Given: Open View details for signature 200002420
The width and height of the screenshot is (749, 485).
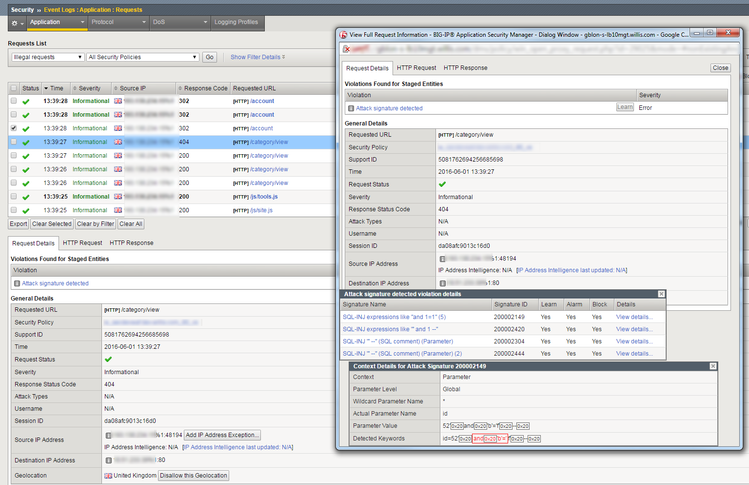Looking at the screenshot, I should pyautogui.click(x=632, y=327).
